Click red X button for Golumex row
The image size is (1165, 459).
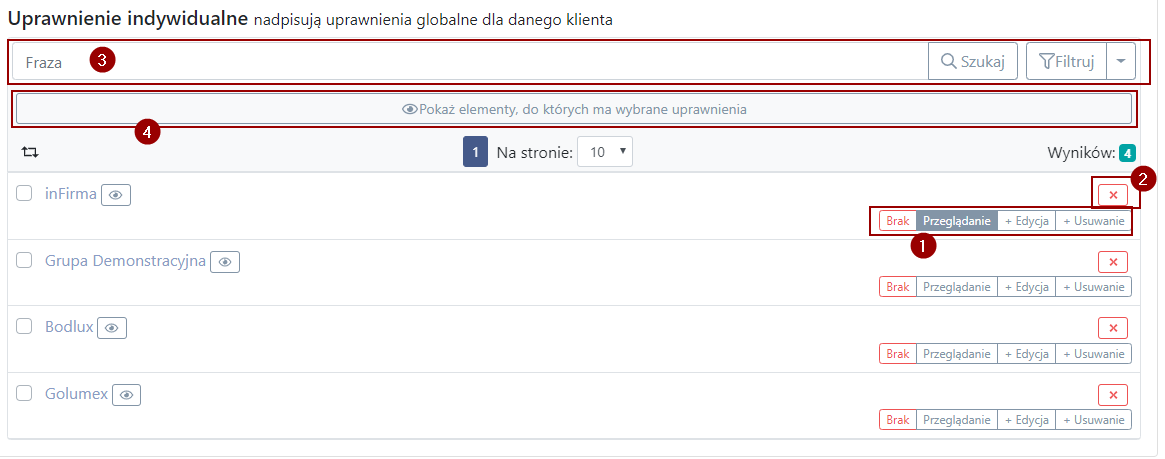click(x=1113, y=394)
